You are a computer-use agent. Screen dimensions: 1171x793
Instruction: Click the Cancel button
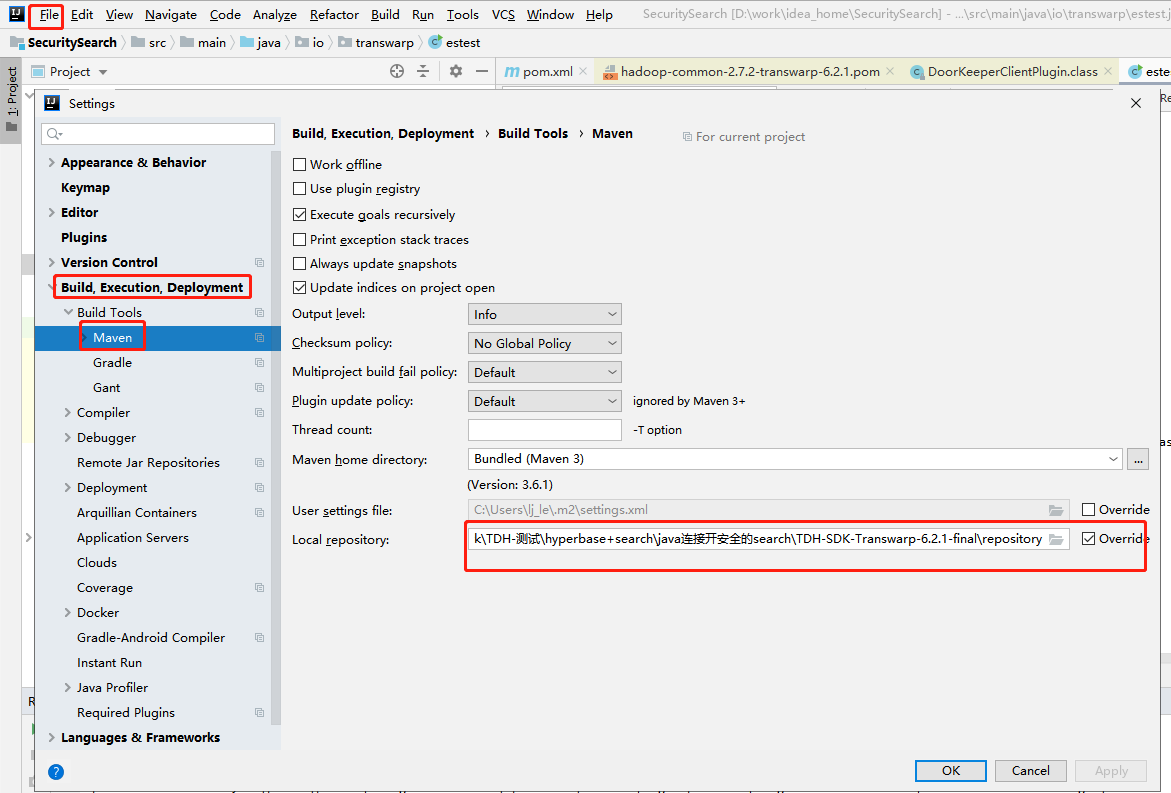1030,770
